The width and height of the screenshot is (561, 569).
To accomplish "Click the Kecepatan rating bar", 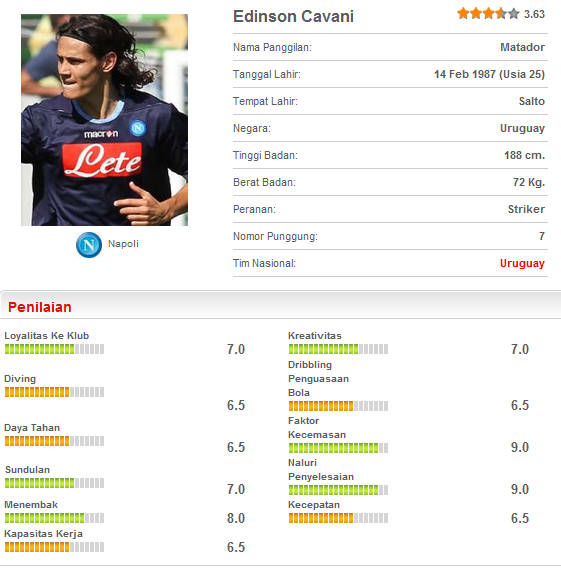I will point(338,518).
